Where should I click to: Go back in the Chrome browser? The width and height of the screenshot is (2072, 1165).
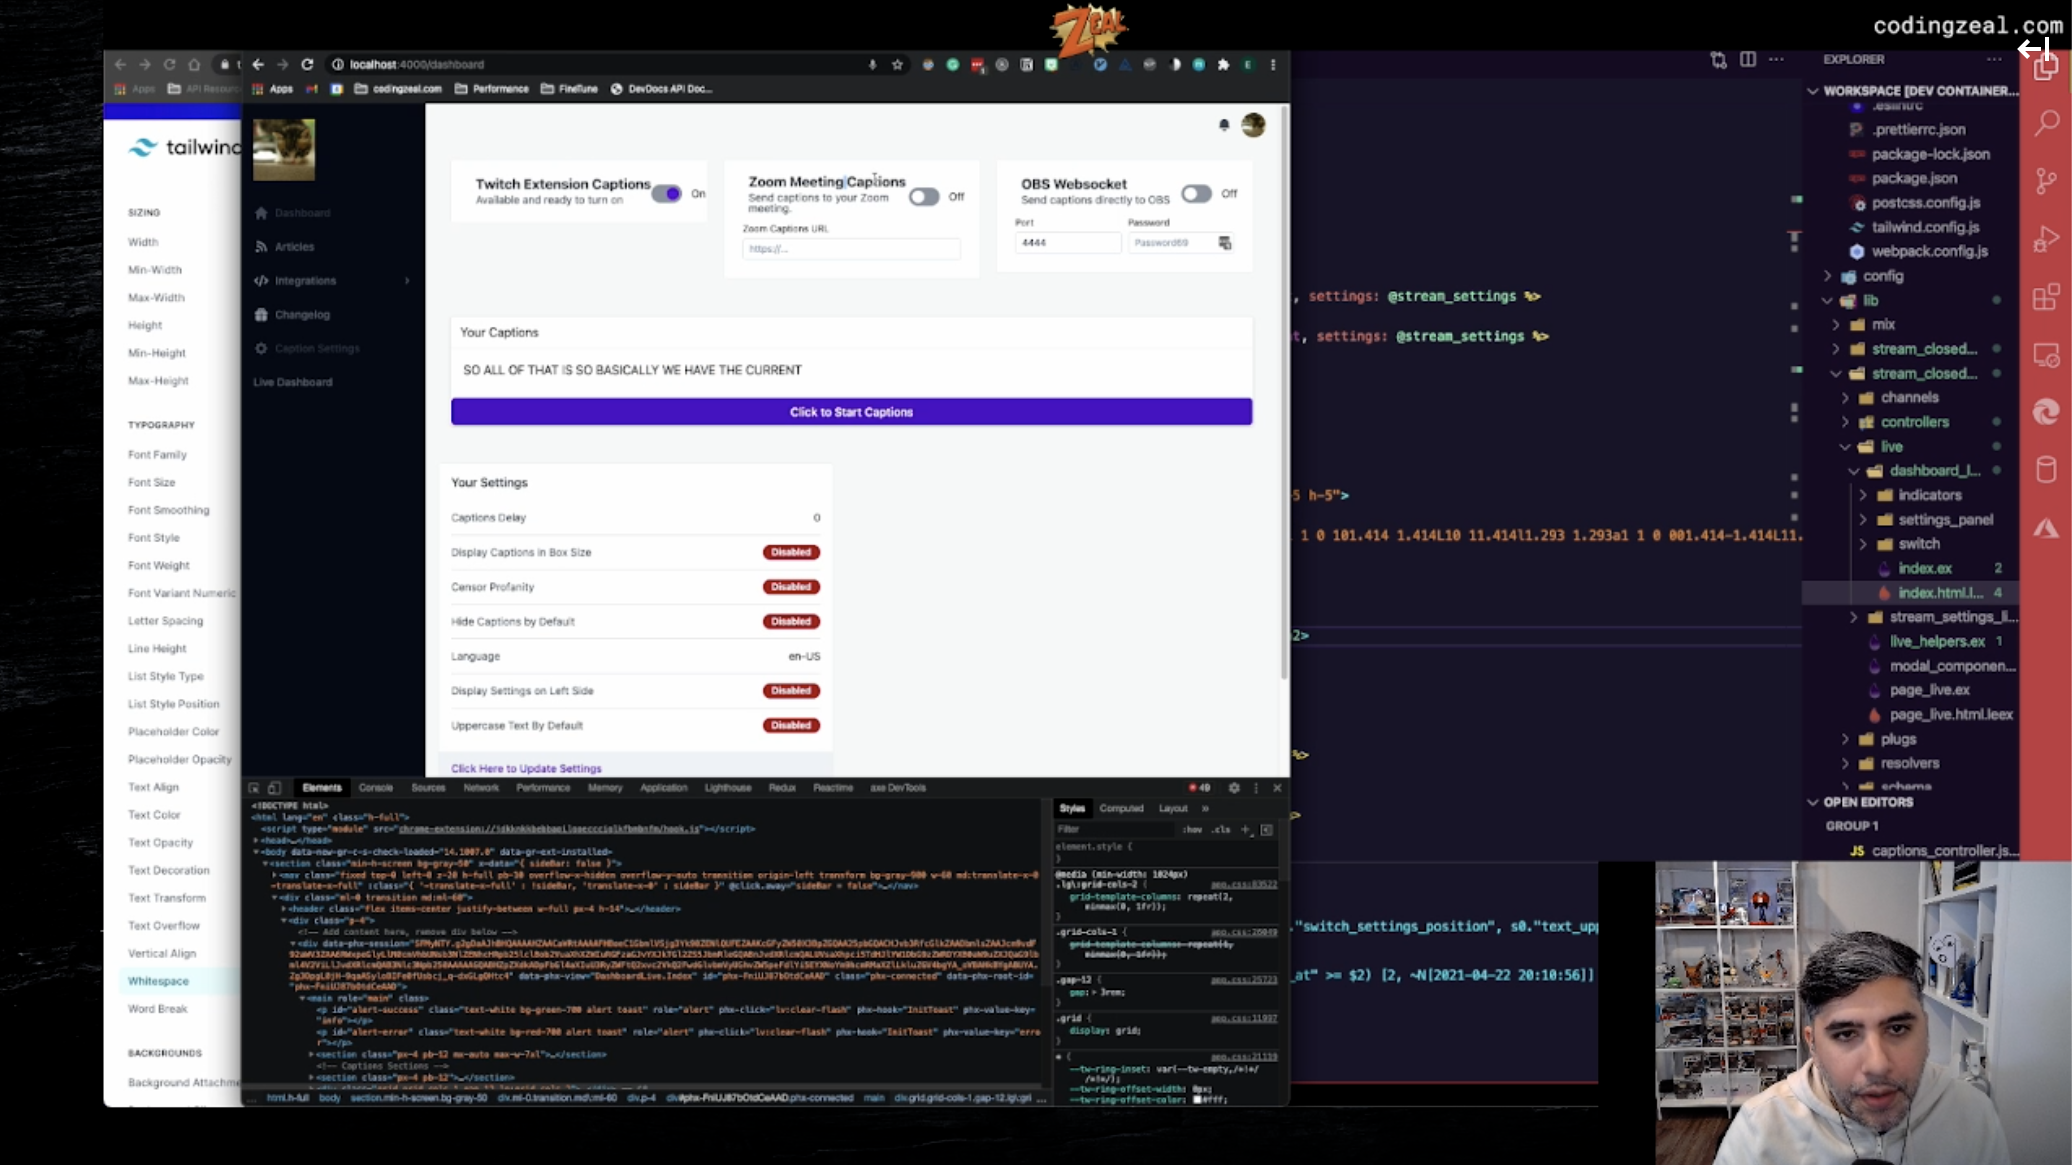[258, 64]
